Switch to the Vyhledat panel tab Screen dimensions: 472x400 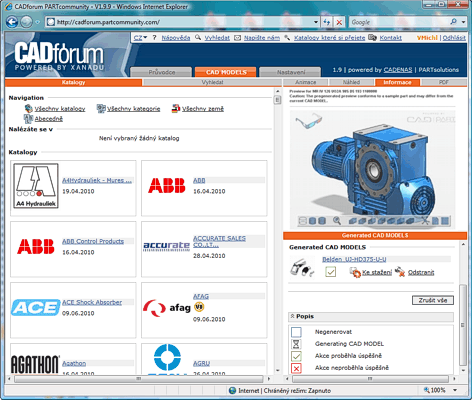coord(212,82)
